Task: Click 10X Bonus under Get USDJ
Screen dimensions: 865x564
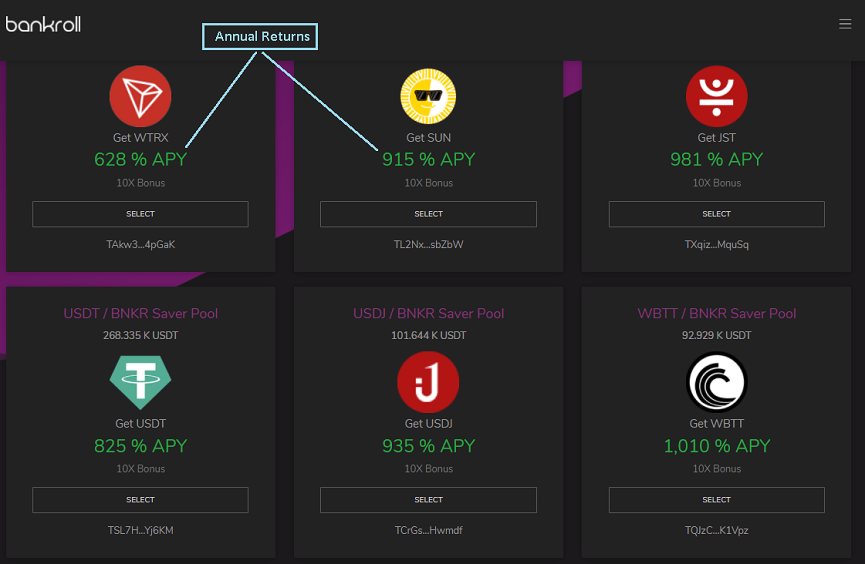Action: pos(428,469)
